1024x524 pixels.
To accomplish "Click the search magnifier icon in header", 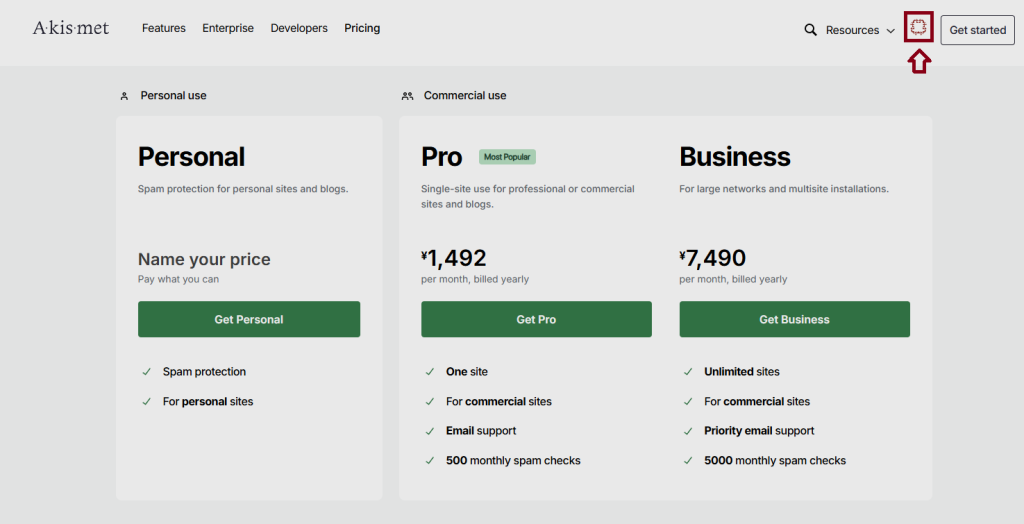I will click(x=811, y=30).
